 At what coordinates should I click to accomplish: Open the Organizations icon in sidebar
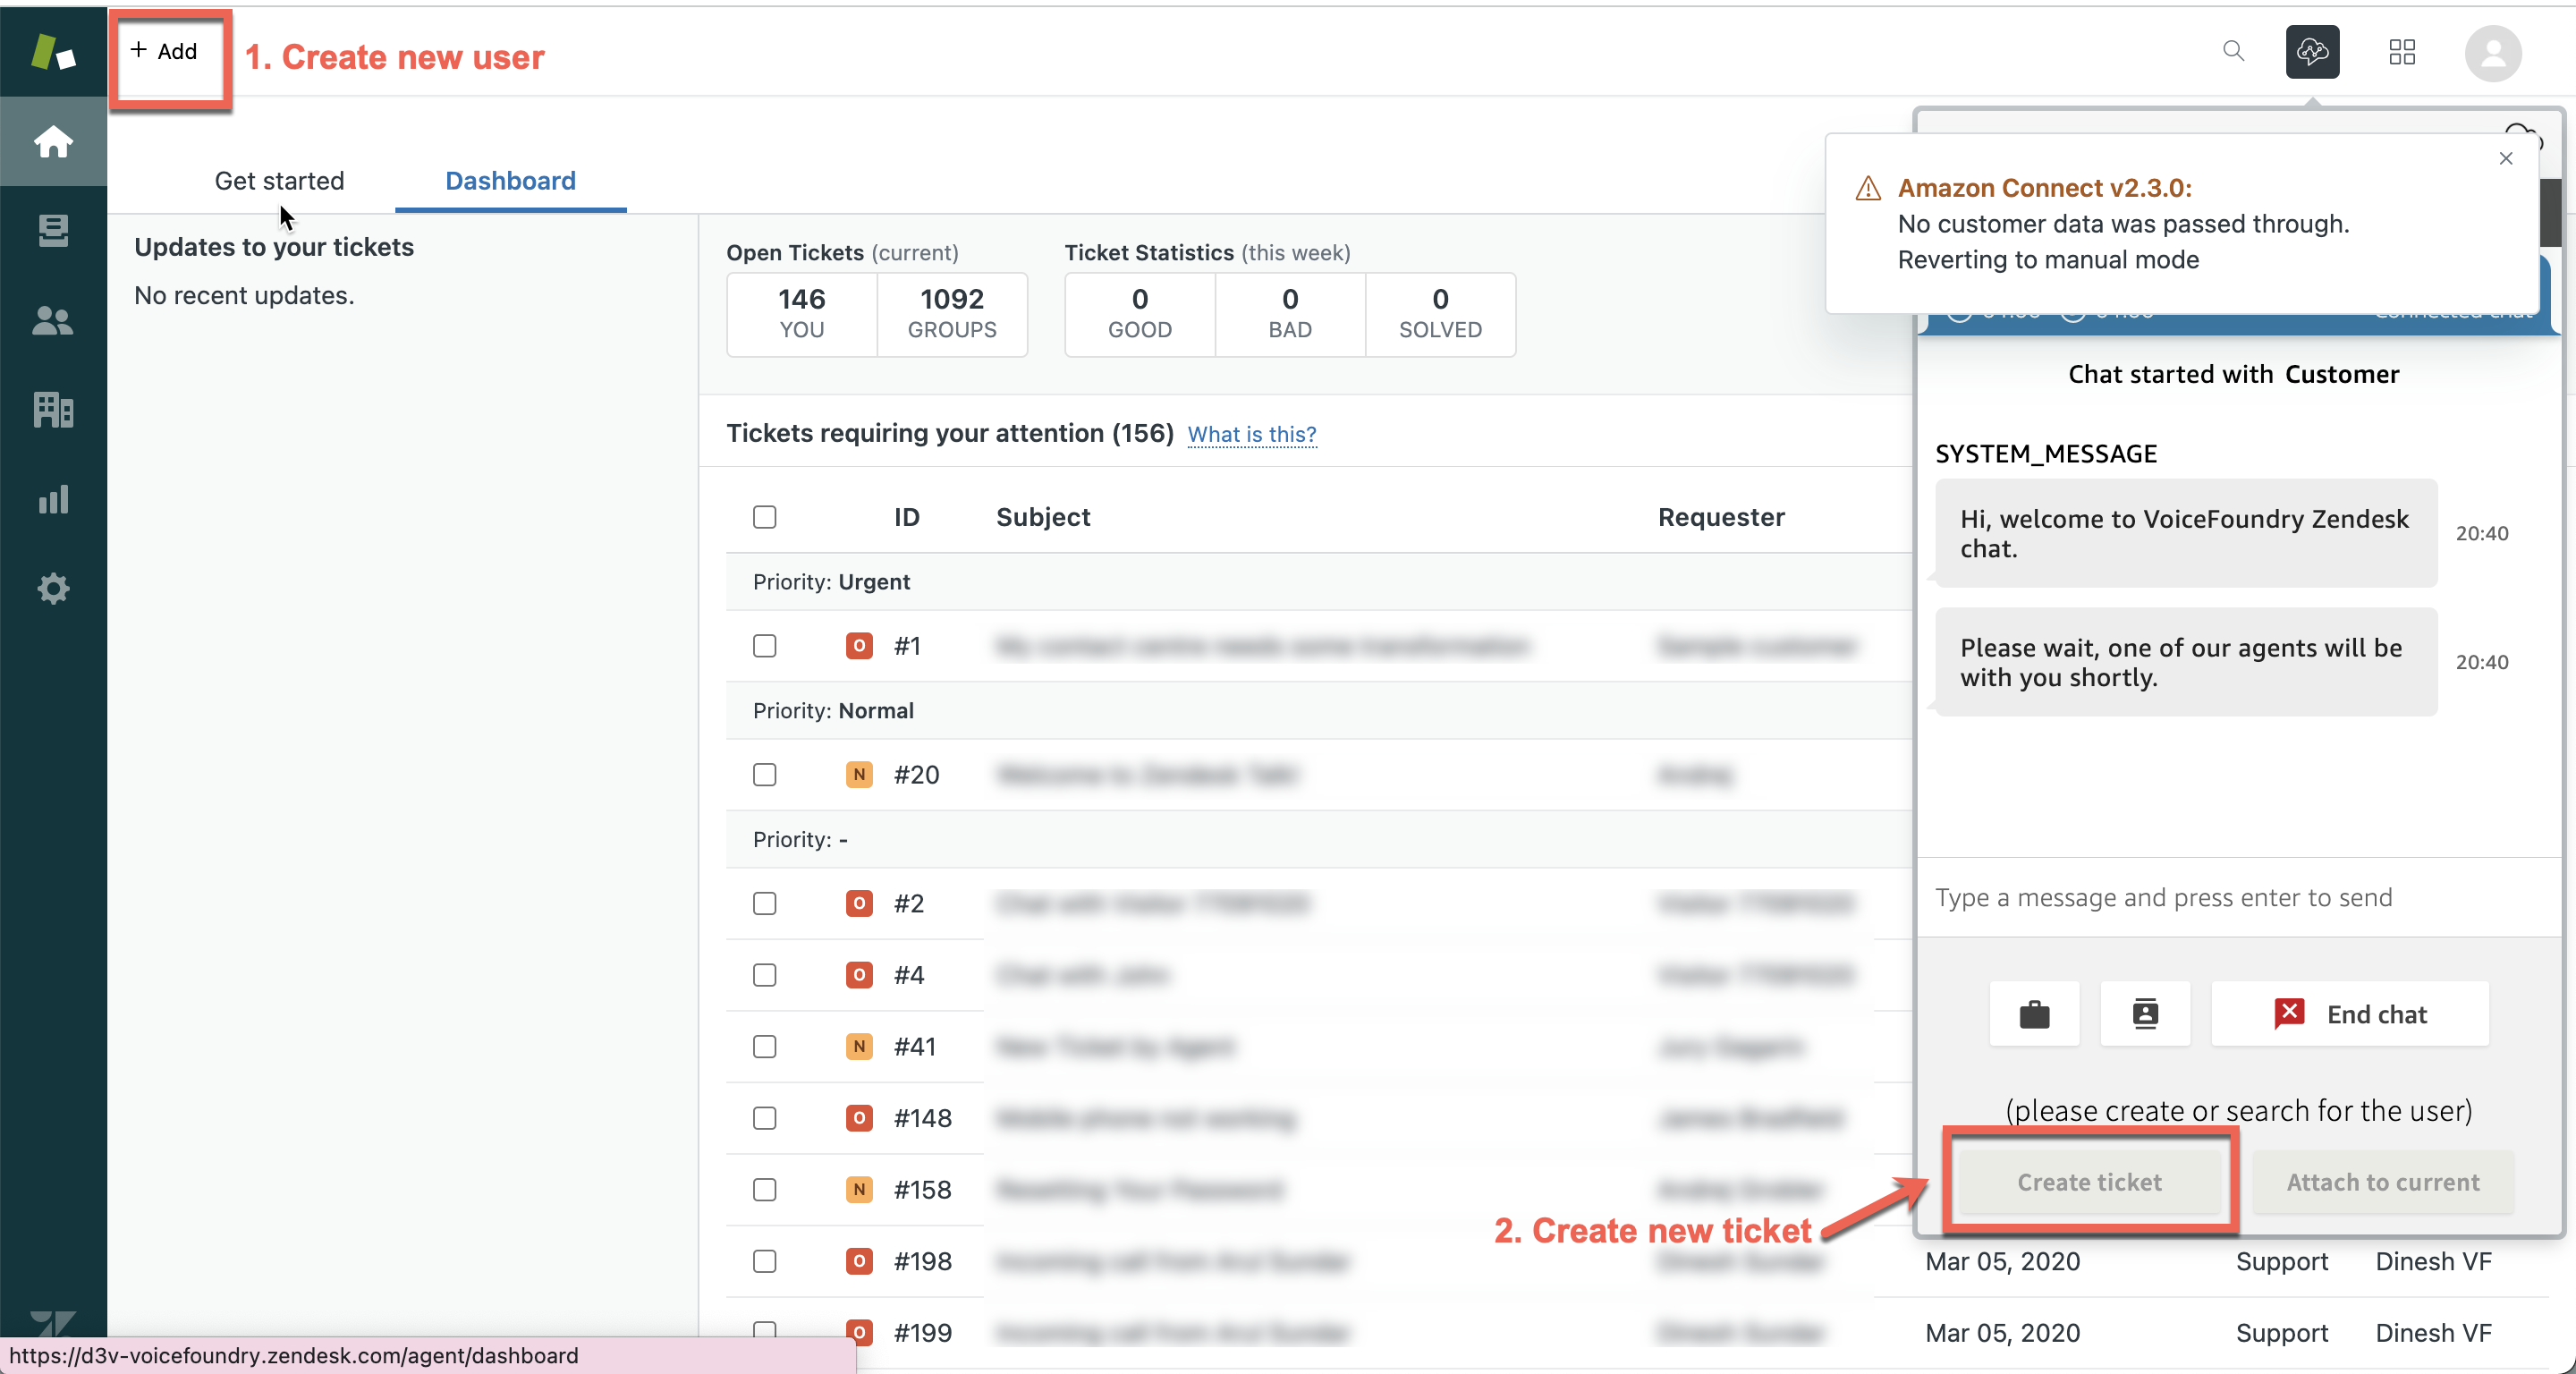click(x=53, y=409)
